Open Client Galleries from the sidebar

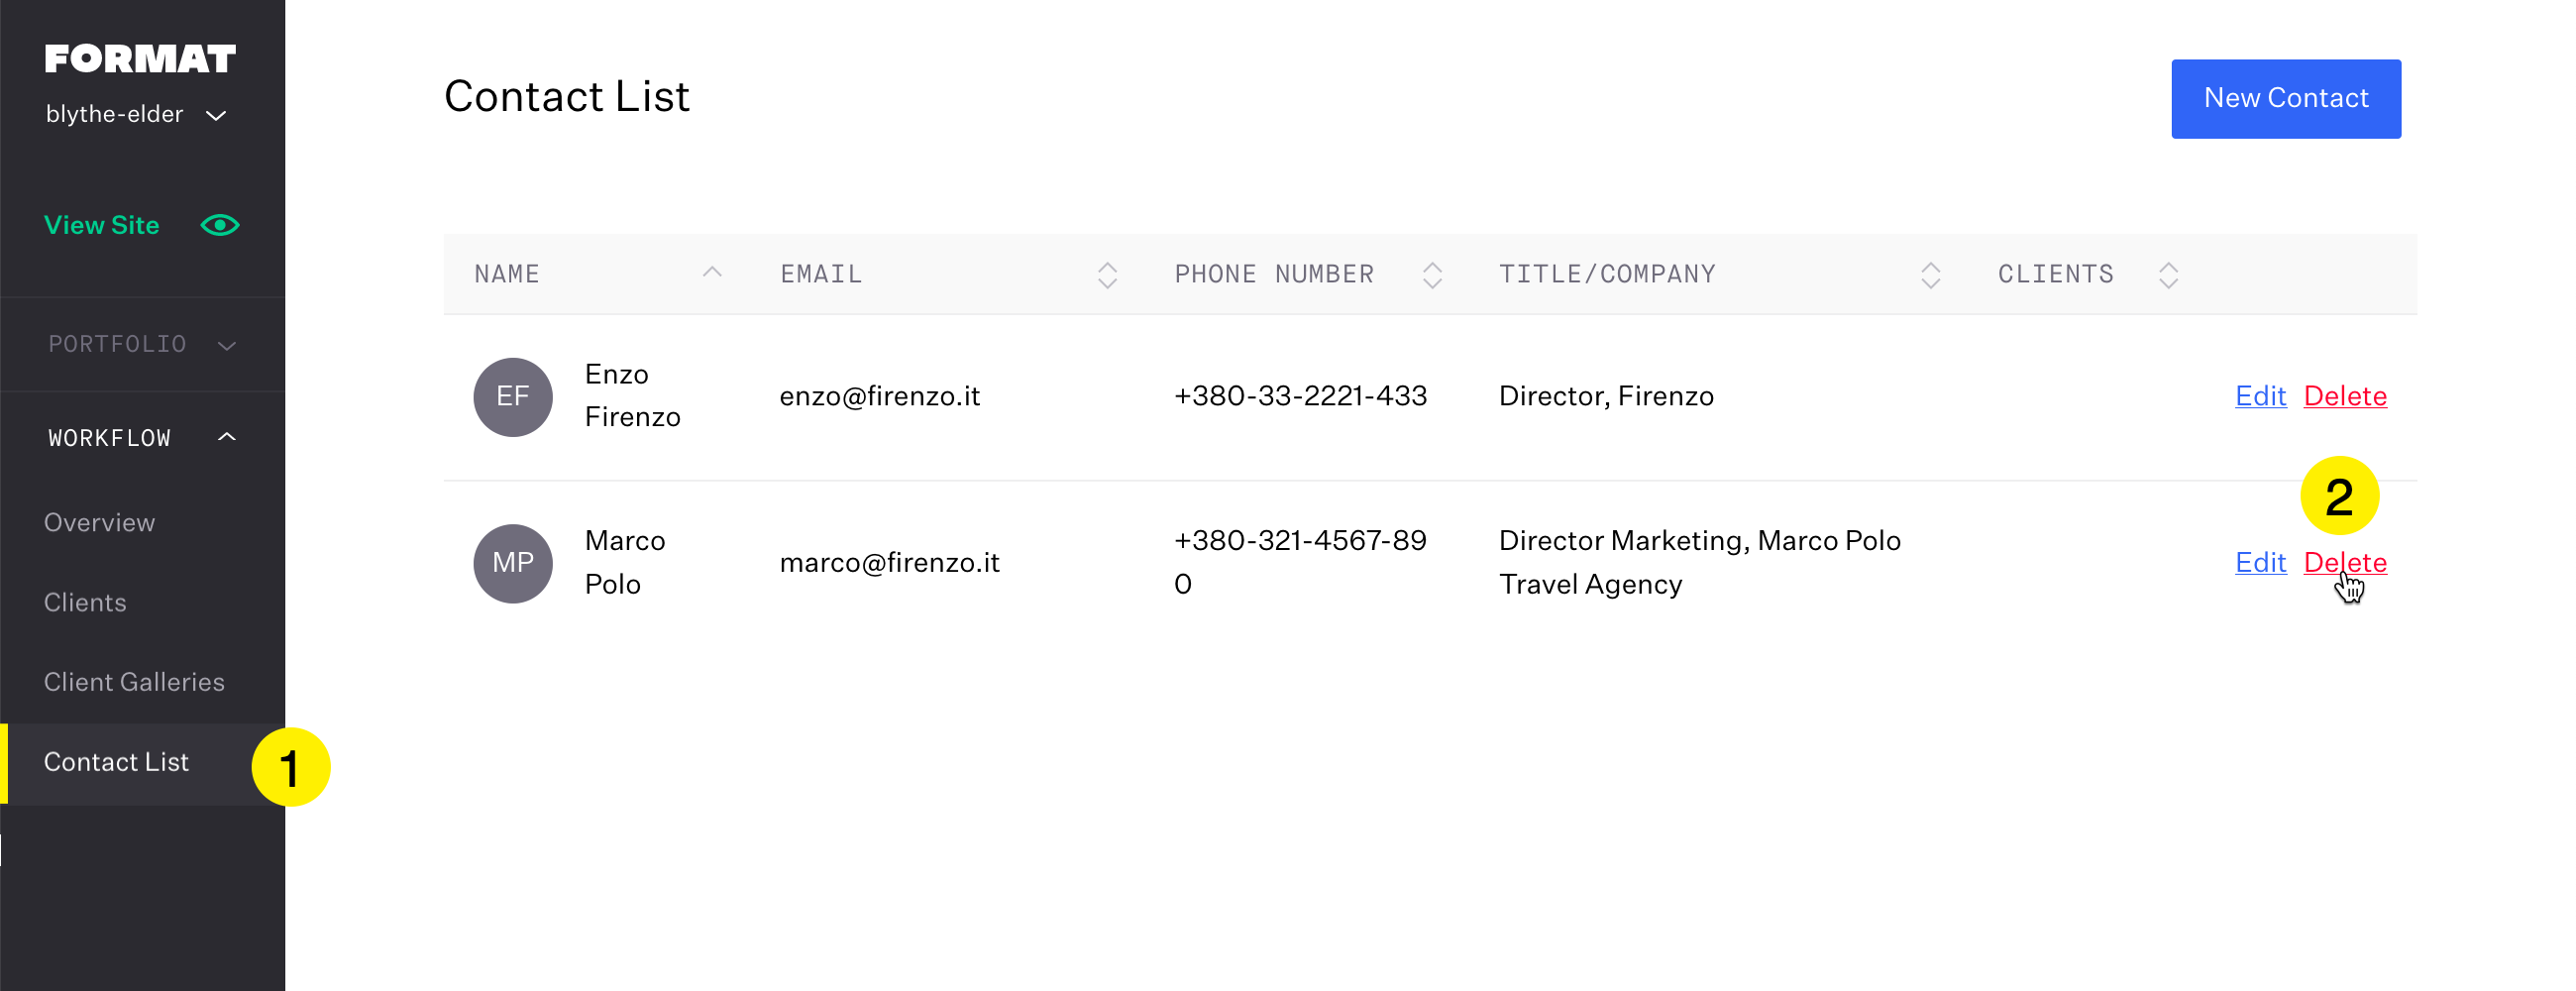[133, 681]
